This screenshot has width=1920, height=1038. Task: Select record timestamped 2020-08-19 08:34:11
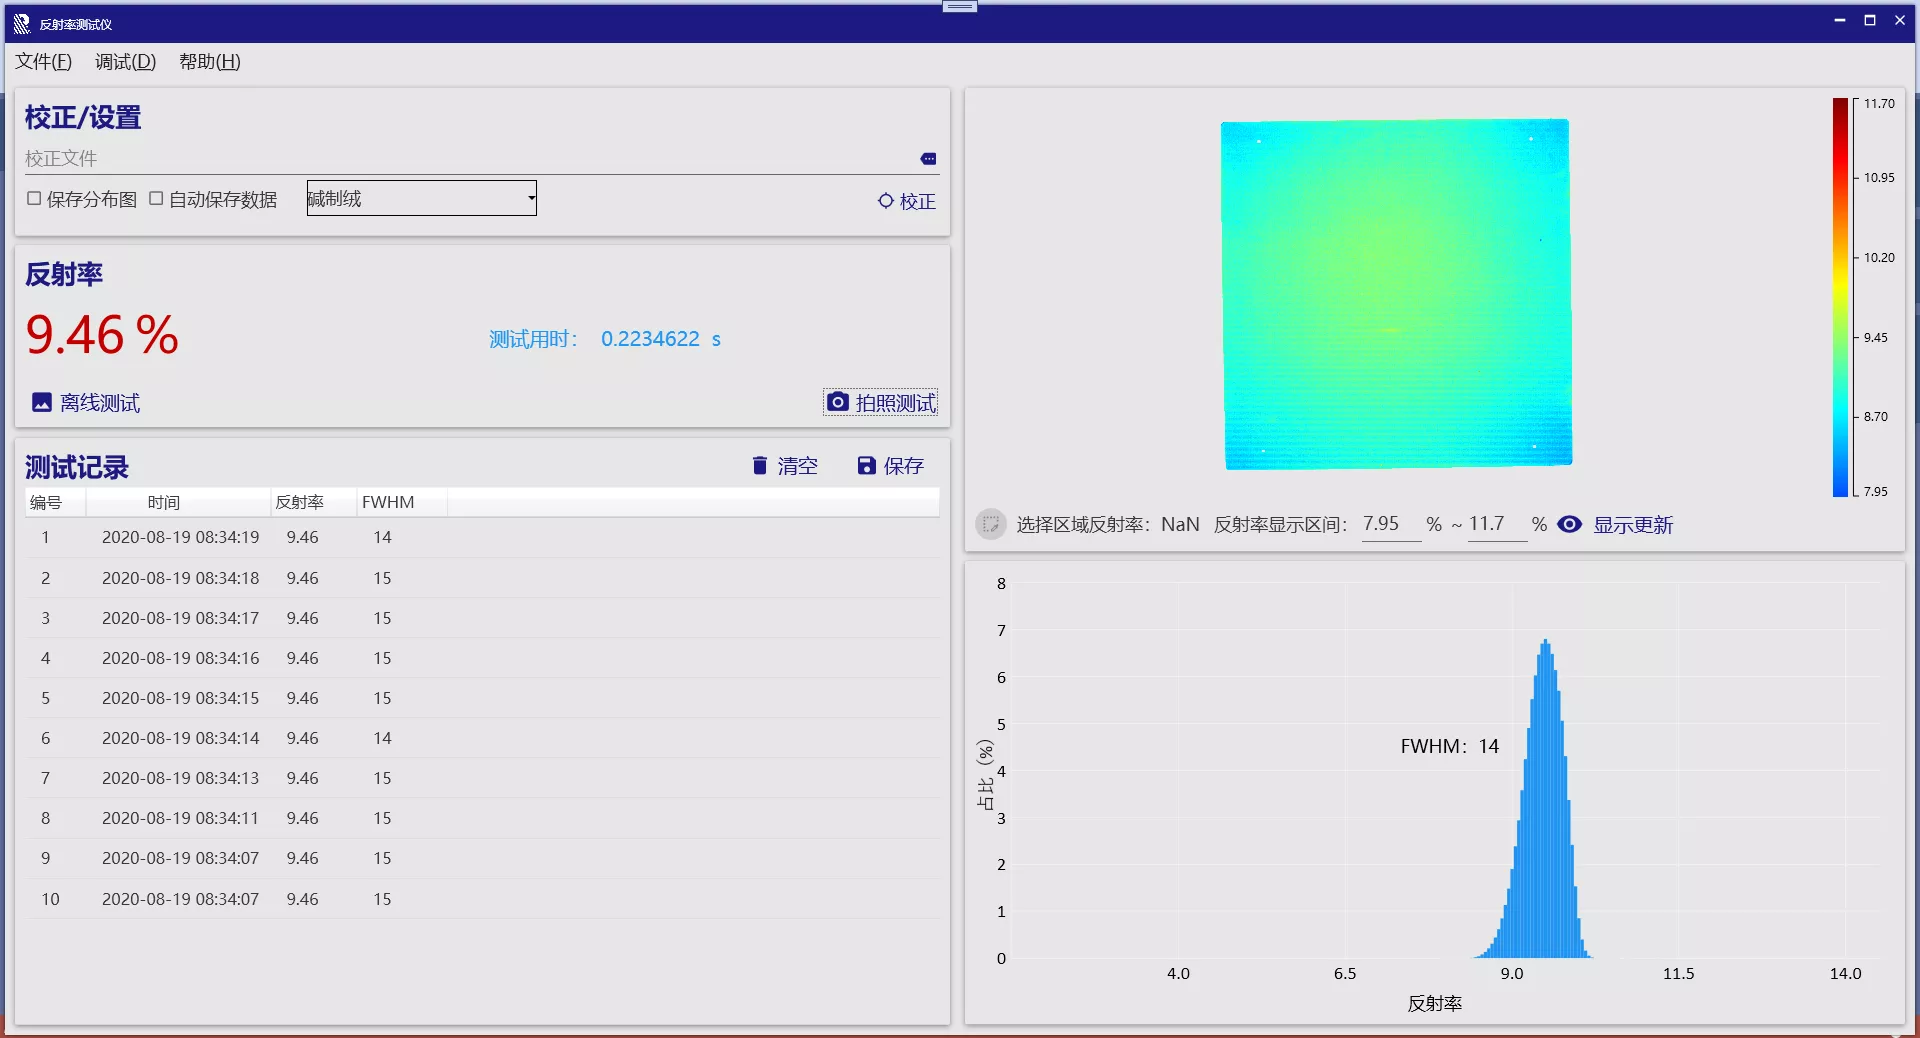click(482, 818)
